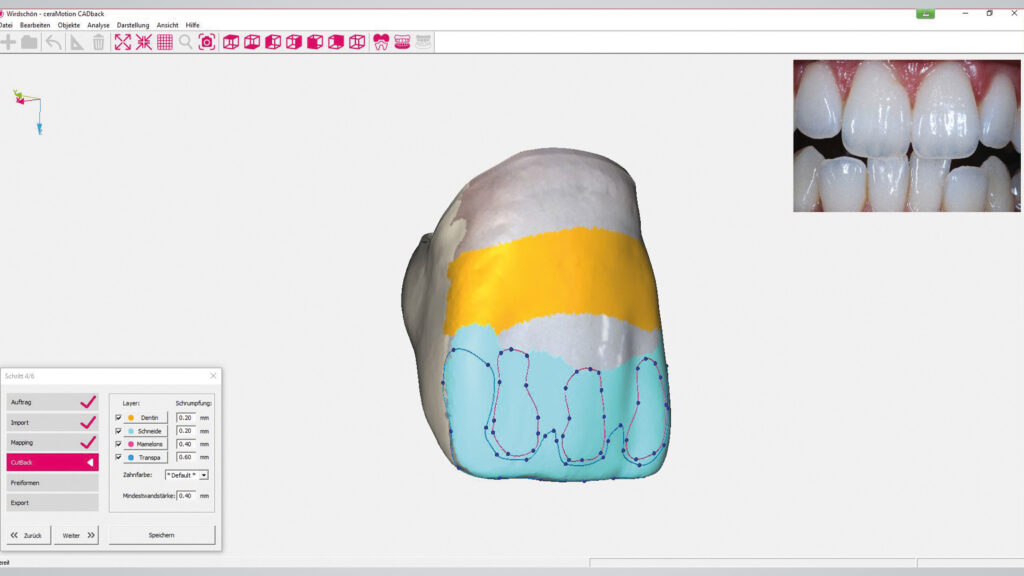Viewport: 1024px width, 576px height.
Task: Click the zoom-to-fit expand arrows icon
Action: pyautogui.click(x=122, y=42)
